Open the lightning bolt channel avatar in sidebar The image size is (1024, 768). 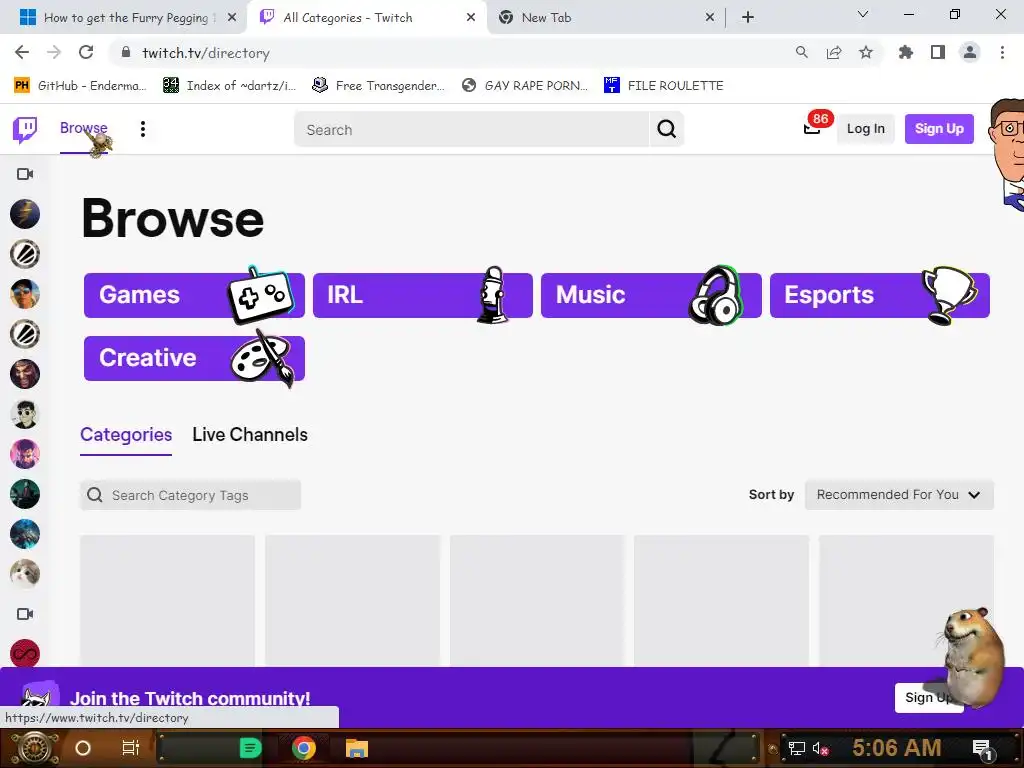pyautogui.click(x=25, y=214)
